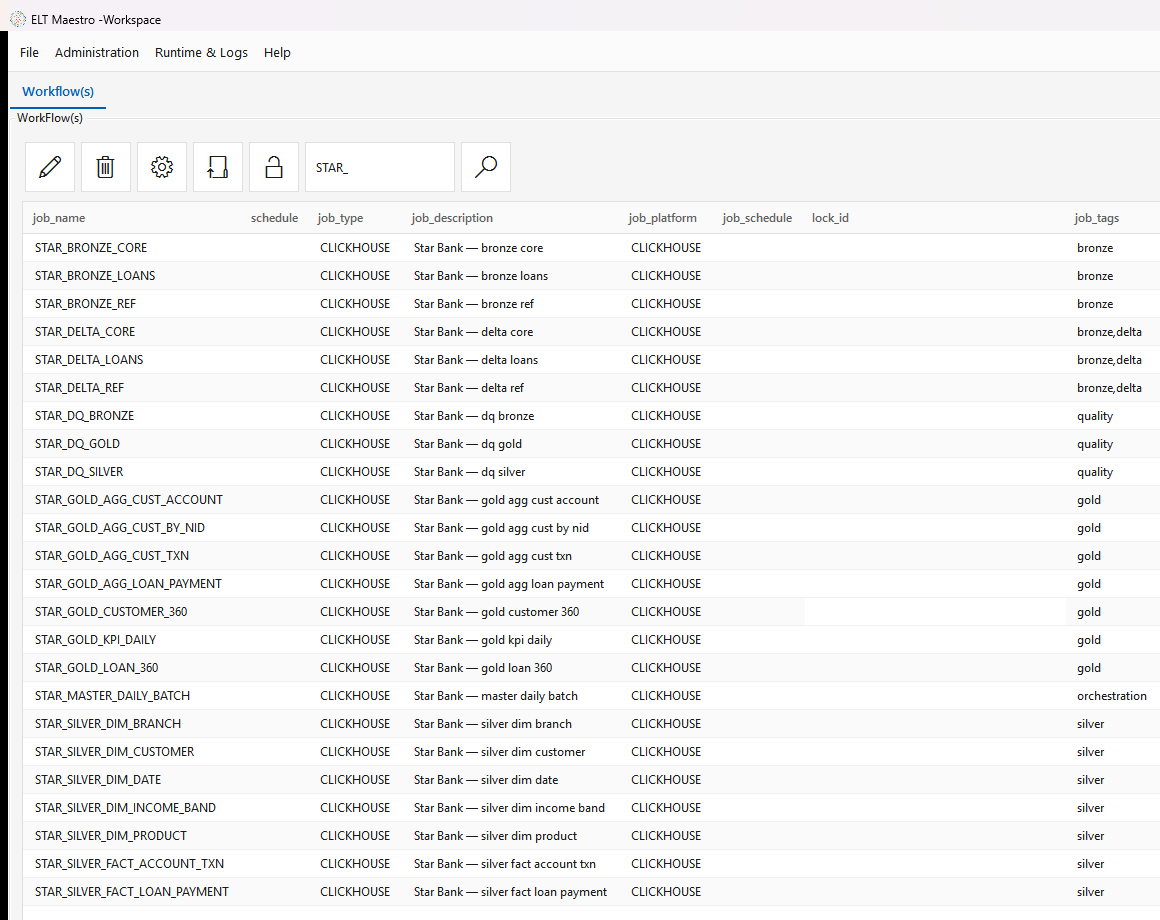Select the STAR_GOLD_AGG_CUST_ACCOUNT job

click(129, 500)
